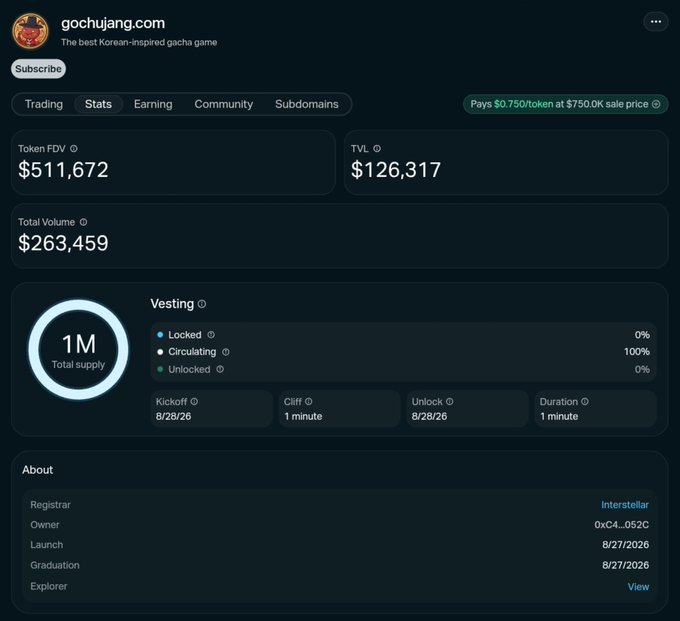This screenshot has height=621, width=680.
Task: Subscribe to gochujang.com
Action: pyautogui.click(x=38, y=69)
